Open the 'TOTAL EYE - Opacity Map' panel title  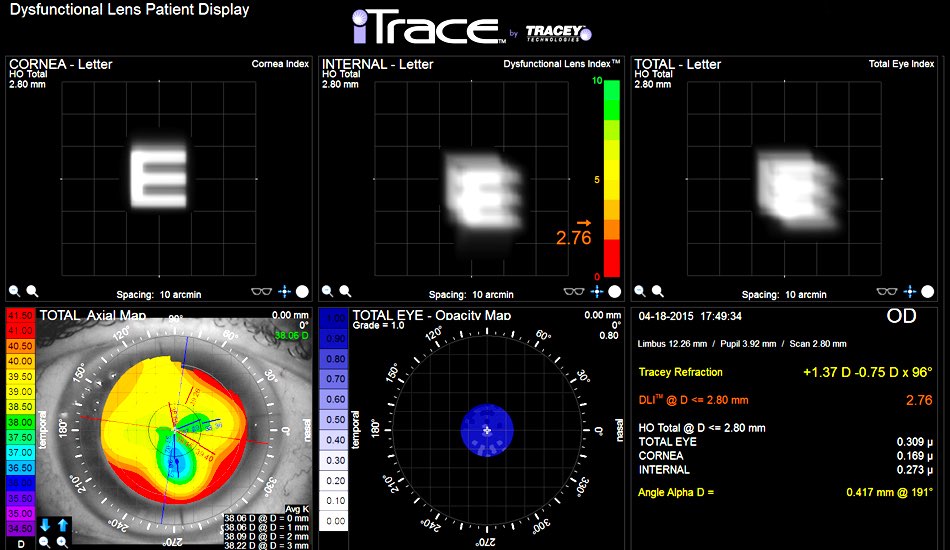432,315
